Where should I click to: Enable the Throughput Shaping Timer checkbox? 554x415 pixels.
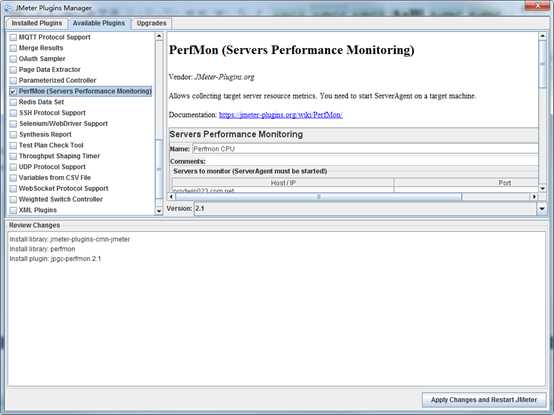(13, 156)
